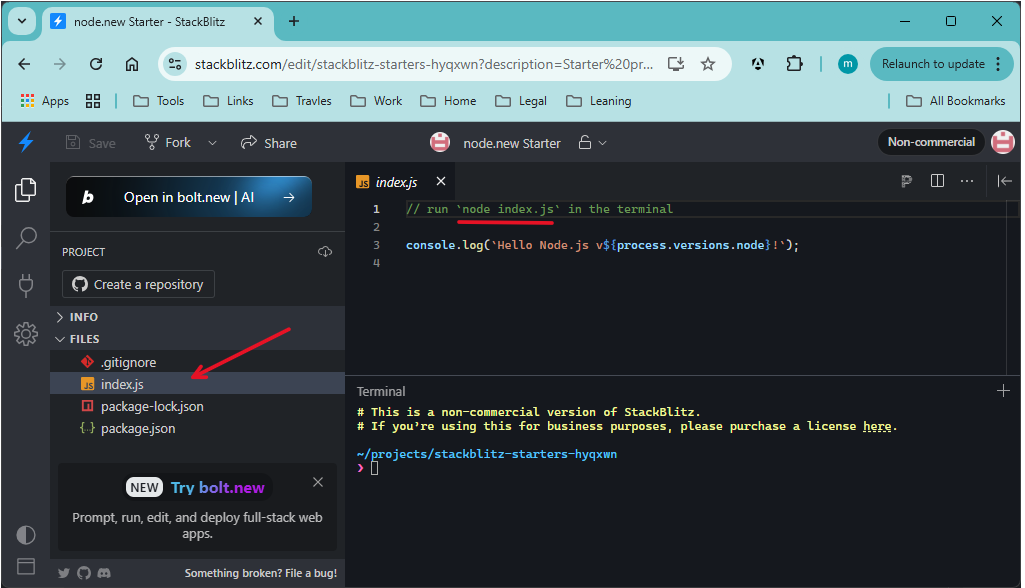Click the Twitter icon in footer
The width and height of the screenshot is (1025, 588).
tap(63, 573)
